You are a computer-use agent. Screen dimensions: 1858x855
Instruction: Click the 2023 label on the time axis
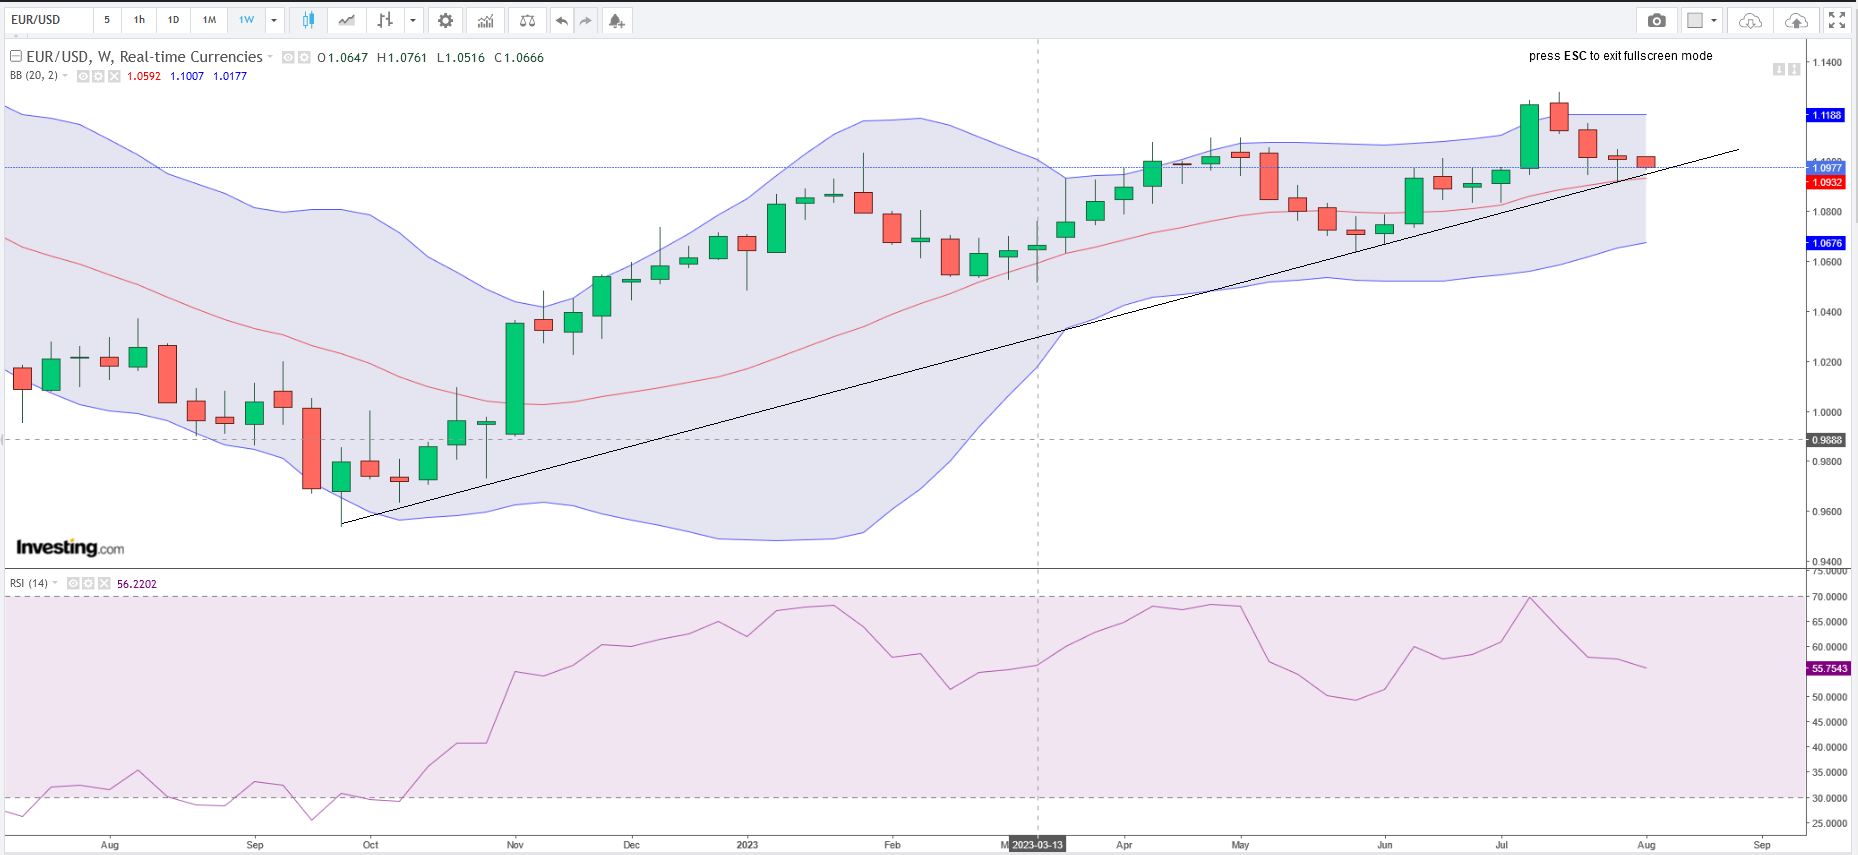pos(747,845)
